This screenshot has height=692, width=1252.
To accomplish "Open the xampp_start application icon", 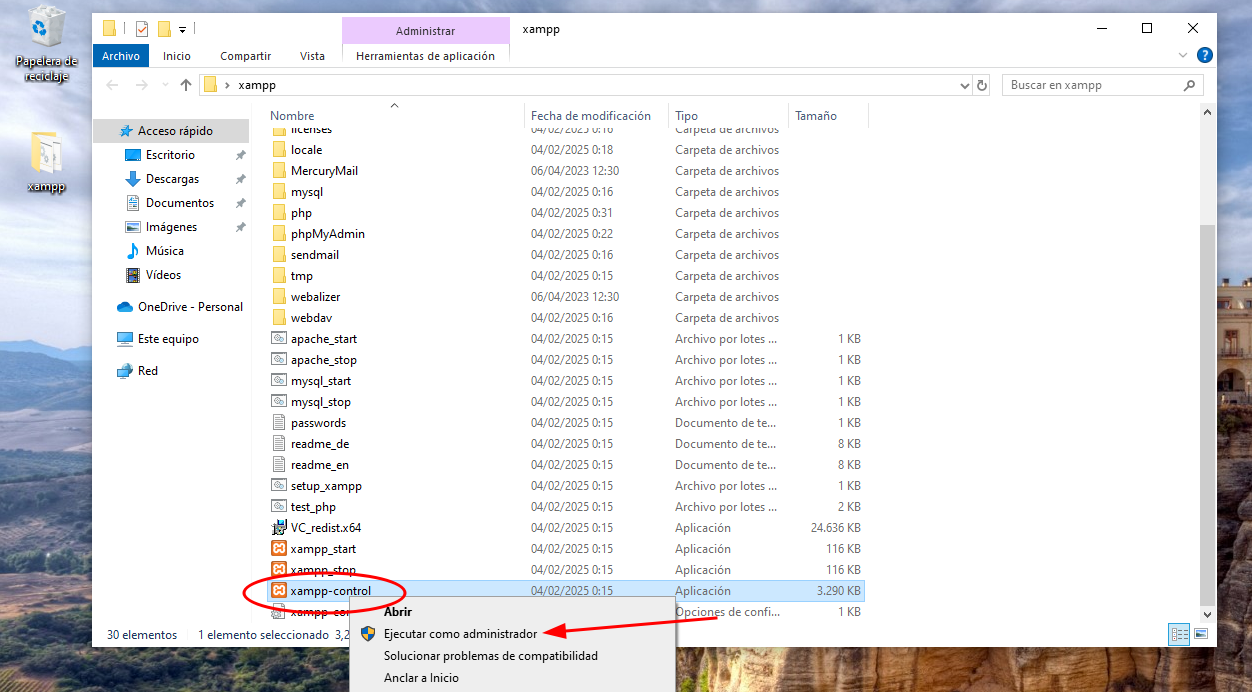I will click(x=279, y=549).
